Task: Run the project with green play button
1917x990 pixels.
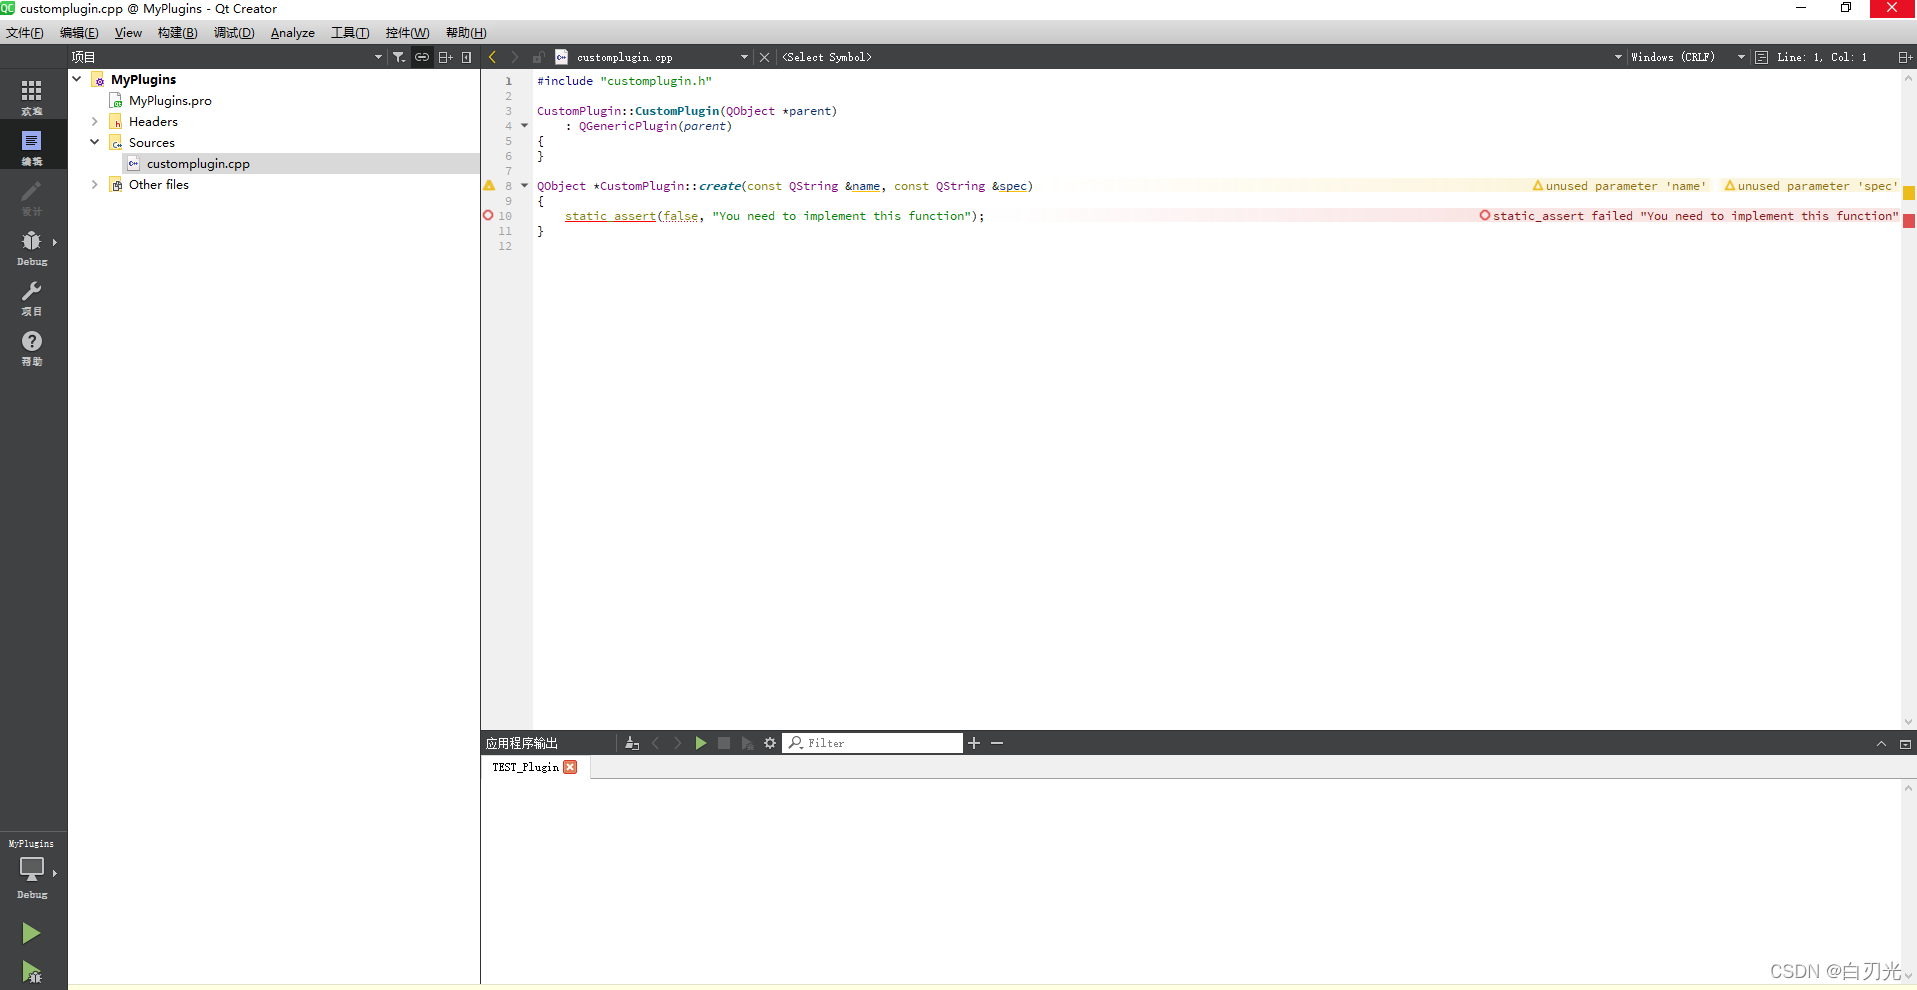Action: pos(31,933)
